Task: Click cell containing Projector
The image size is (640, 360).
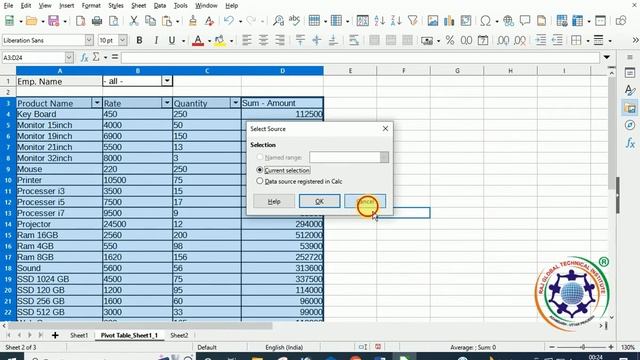Action: point(59,224)
